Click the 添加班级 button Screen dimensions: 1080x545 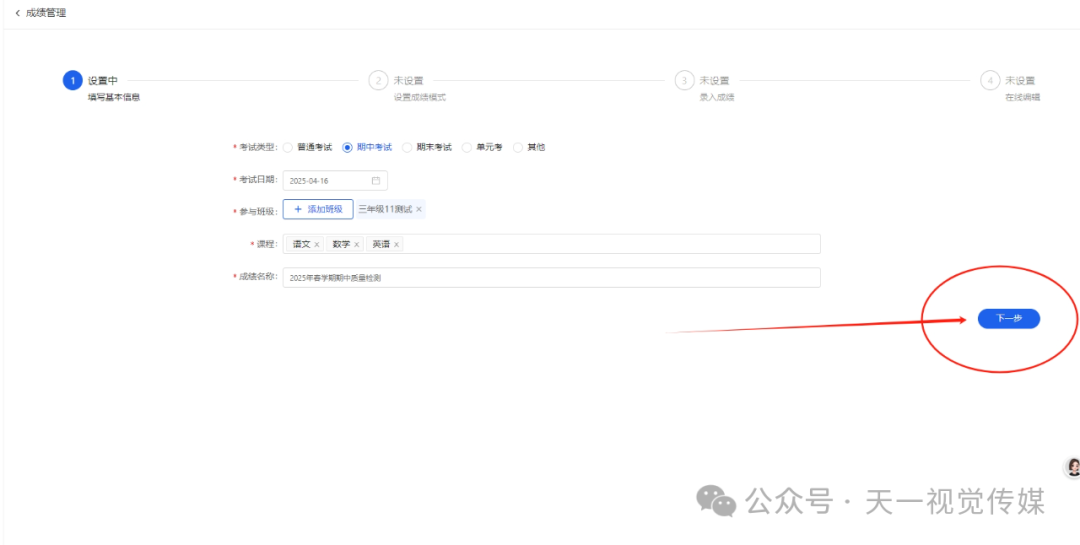coord(318,209)
